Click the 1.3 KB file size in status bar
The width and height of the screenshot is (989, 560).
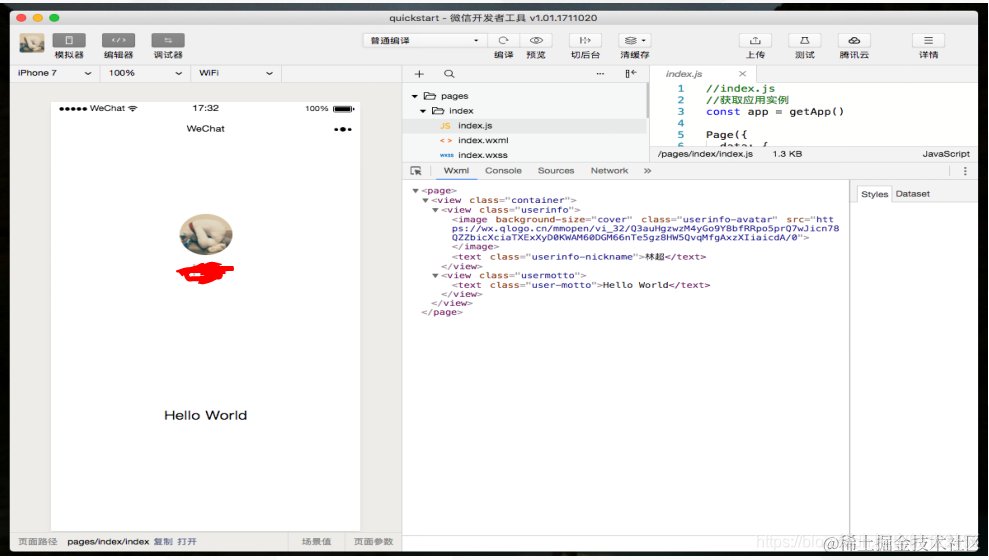(787, 154)
